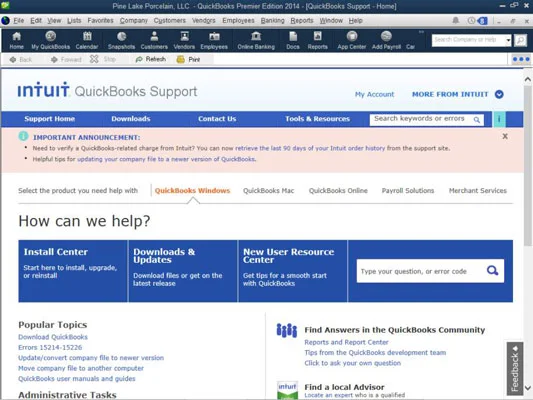The height and width of the screenshot is (400, 533).
Task: Click the support search magnifier icon
Action: pos(477,120)
